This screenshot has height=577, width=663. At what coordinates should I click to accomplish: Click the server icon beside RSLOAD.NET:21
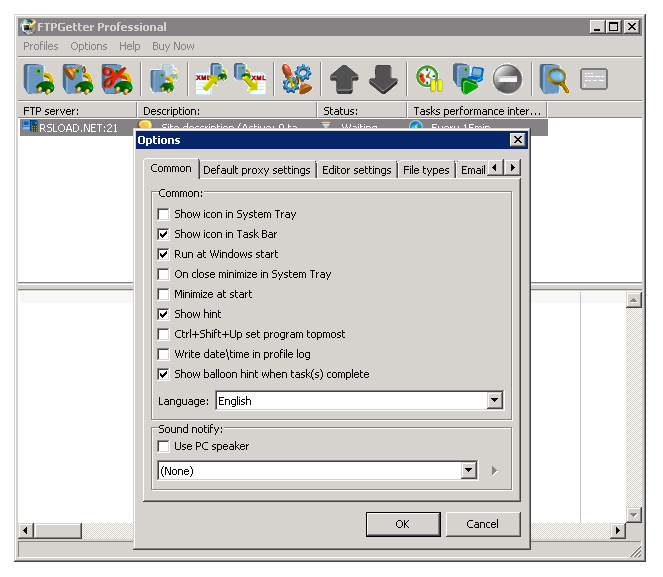point(30,126)
